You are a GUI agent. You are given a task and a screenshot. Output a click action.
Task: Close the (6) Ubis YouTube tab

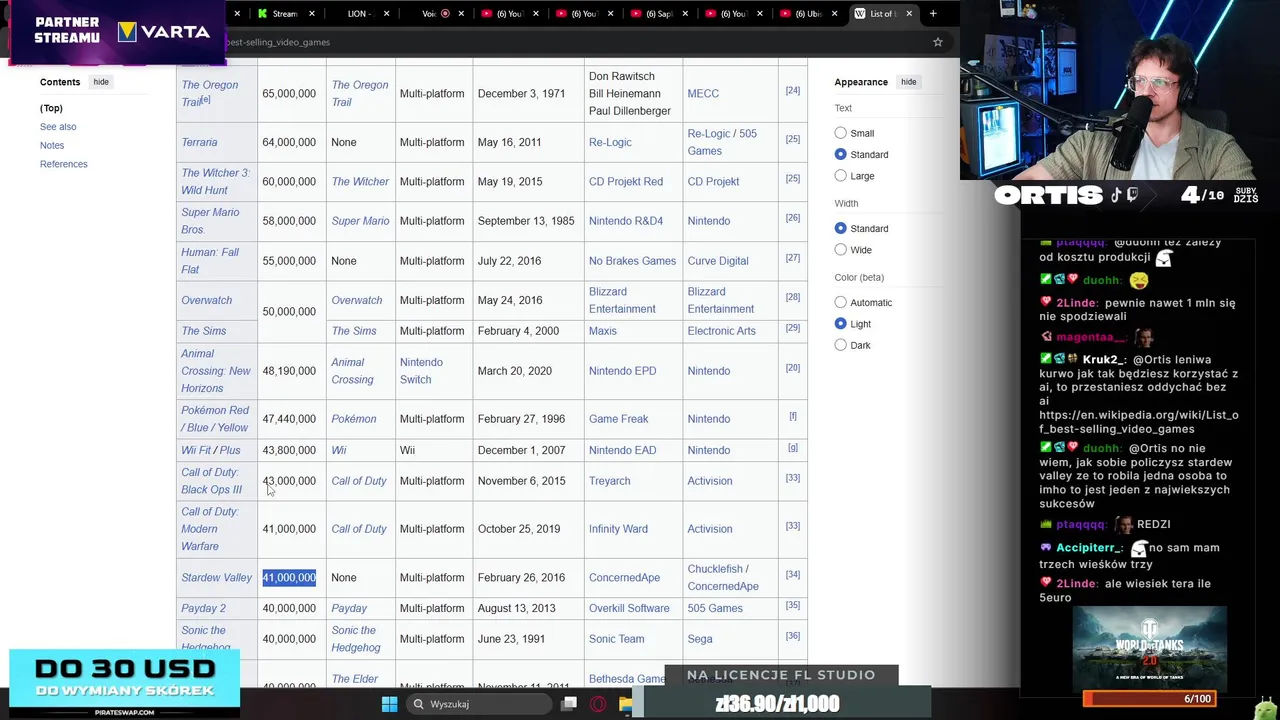click(x=835, y=14)
